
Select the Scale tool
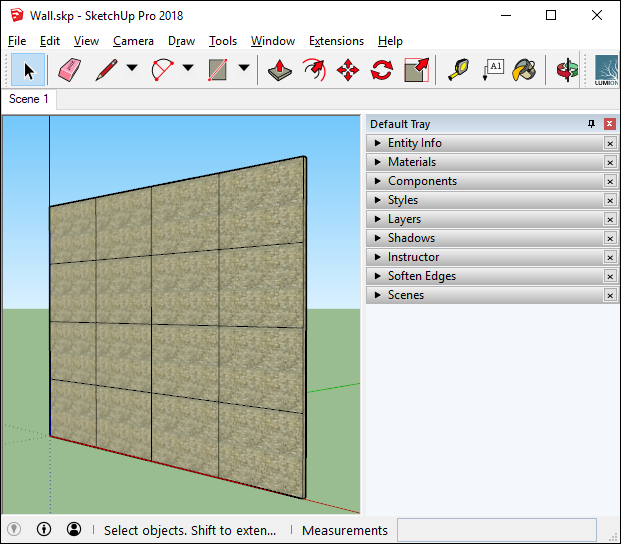pyautogui.click(x=416, y=69)
